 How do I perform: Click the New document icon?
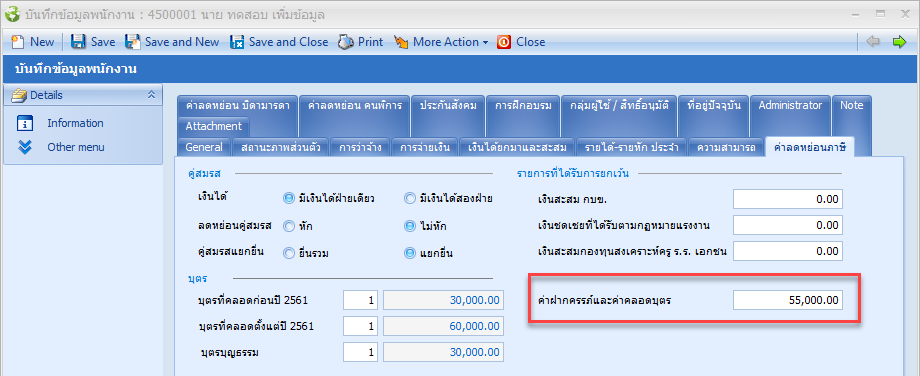[18, 42]
